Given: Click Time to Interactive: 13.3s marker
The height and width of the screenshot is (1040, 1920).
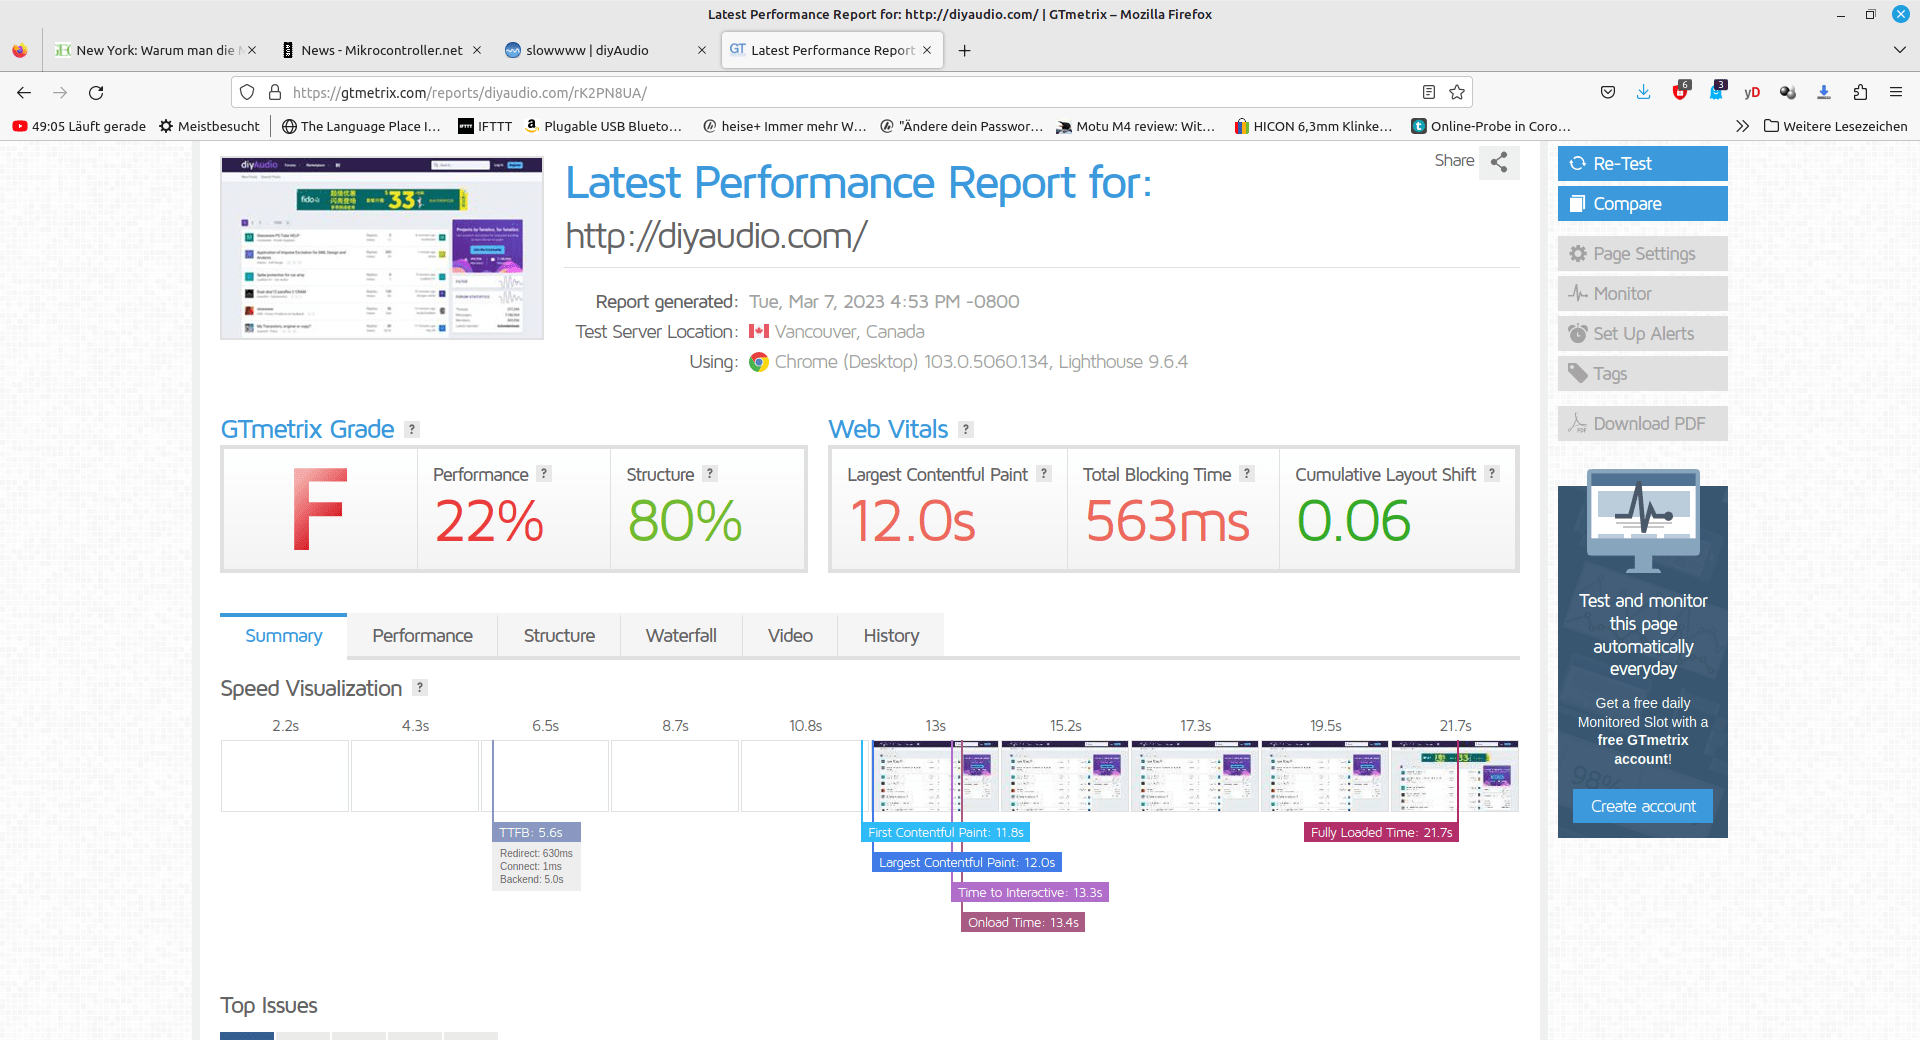Looking at the screenshot, I should coord(1030,892).
